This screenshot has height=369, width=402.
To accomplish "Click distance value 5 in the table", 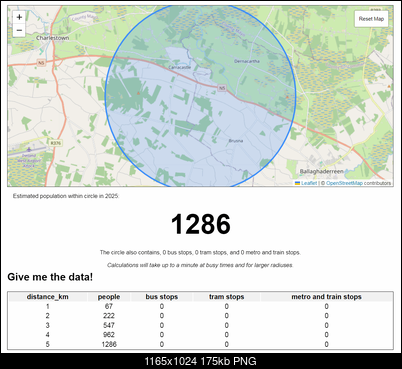I will 48,344.
